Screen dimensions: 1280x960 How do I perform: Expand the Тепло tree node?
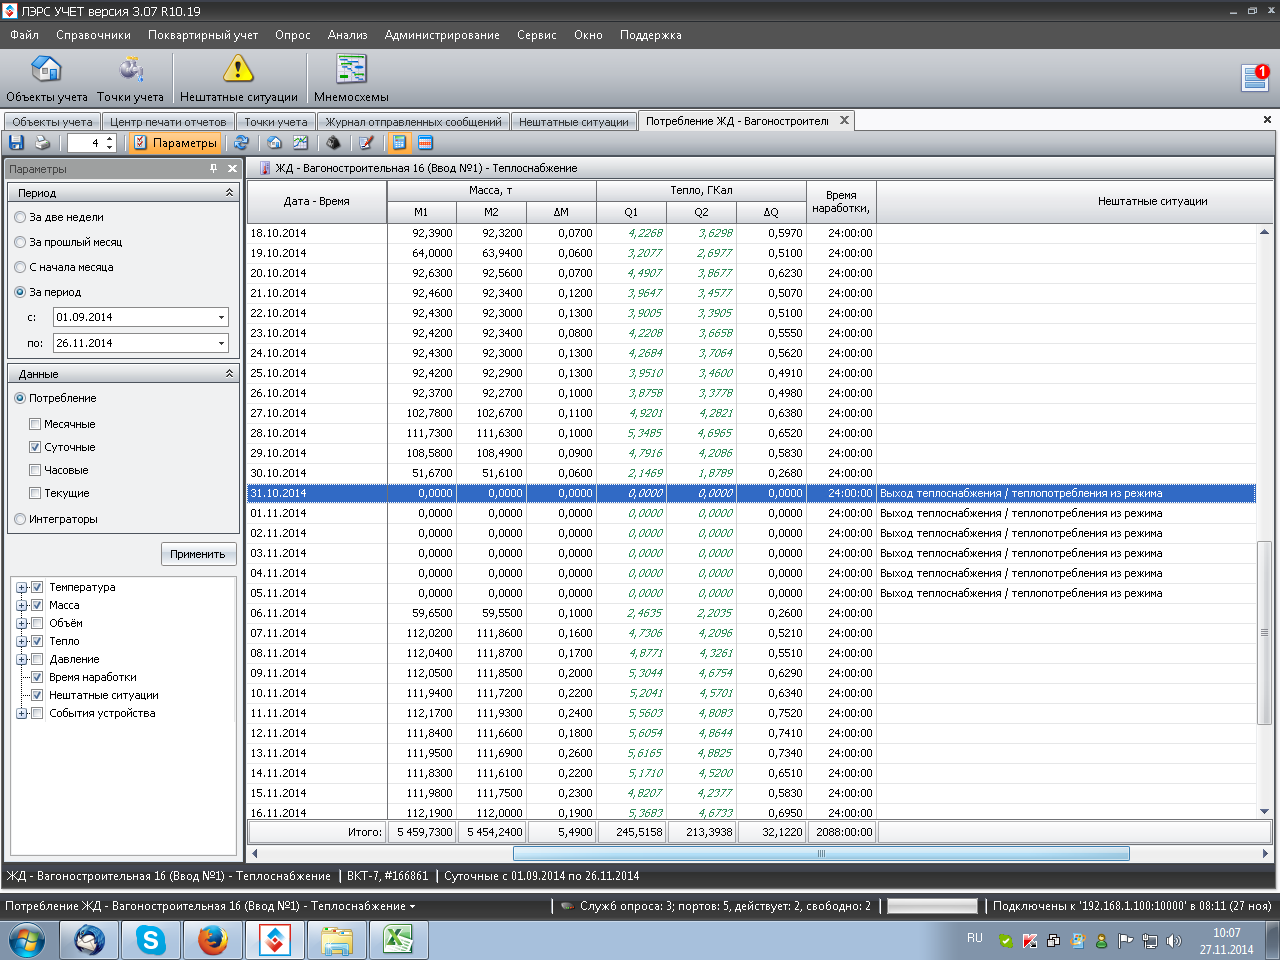[21, 641]
